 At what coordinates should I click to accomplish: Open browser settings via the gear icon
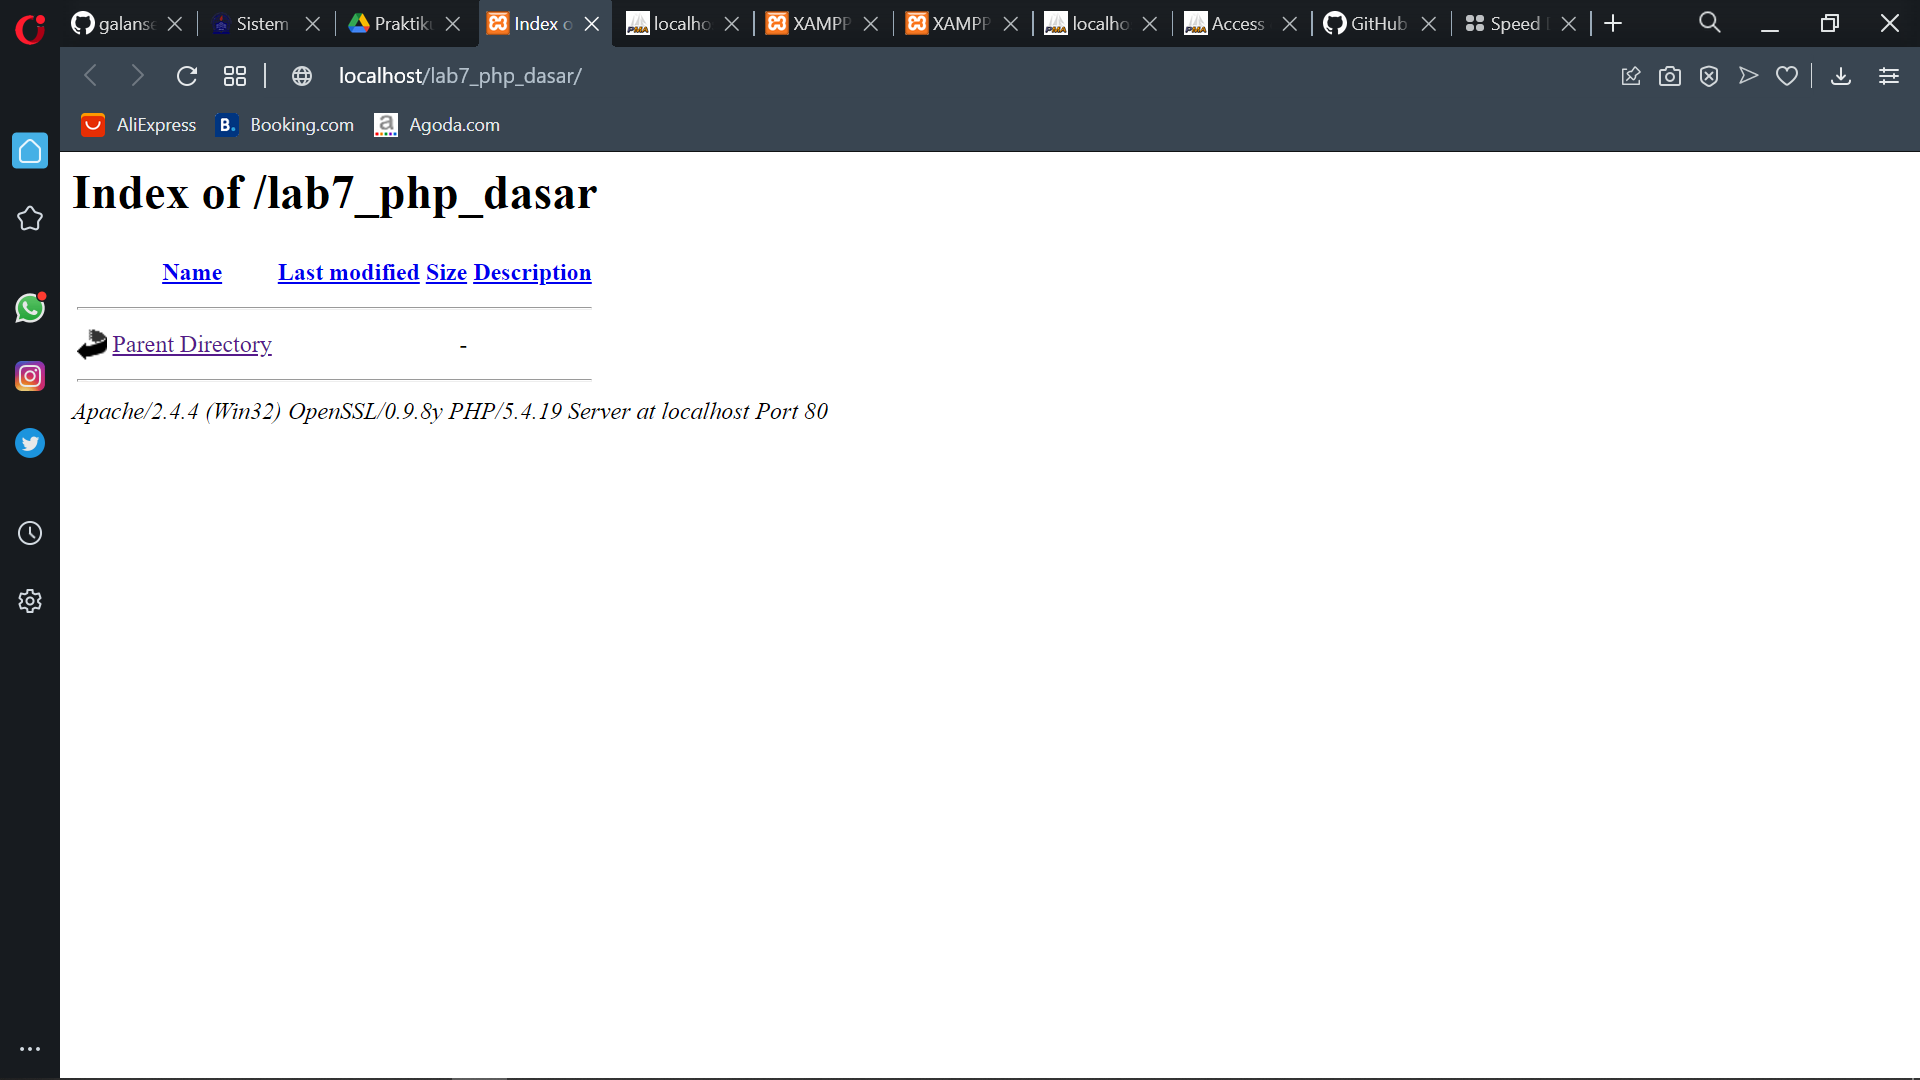30,600
